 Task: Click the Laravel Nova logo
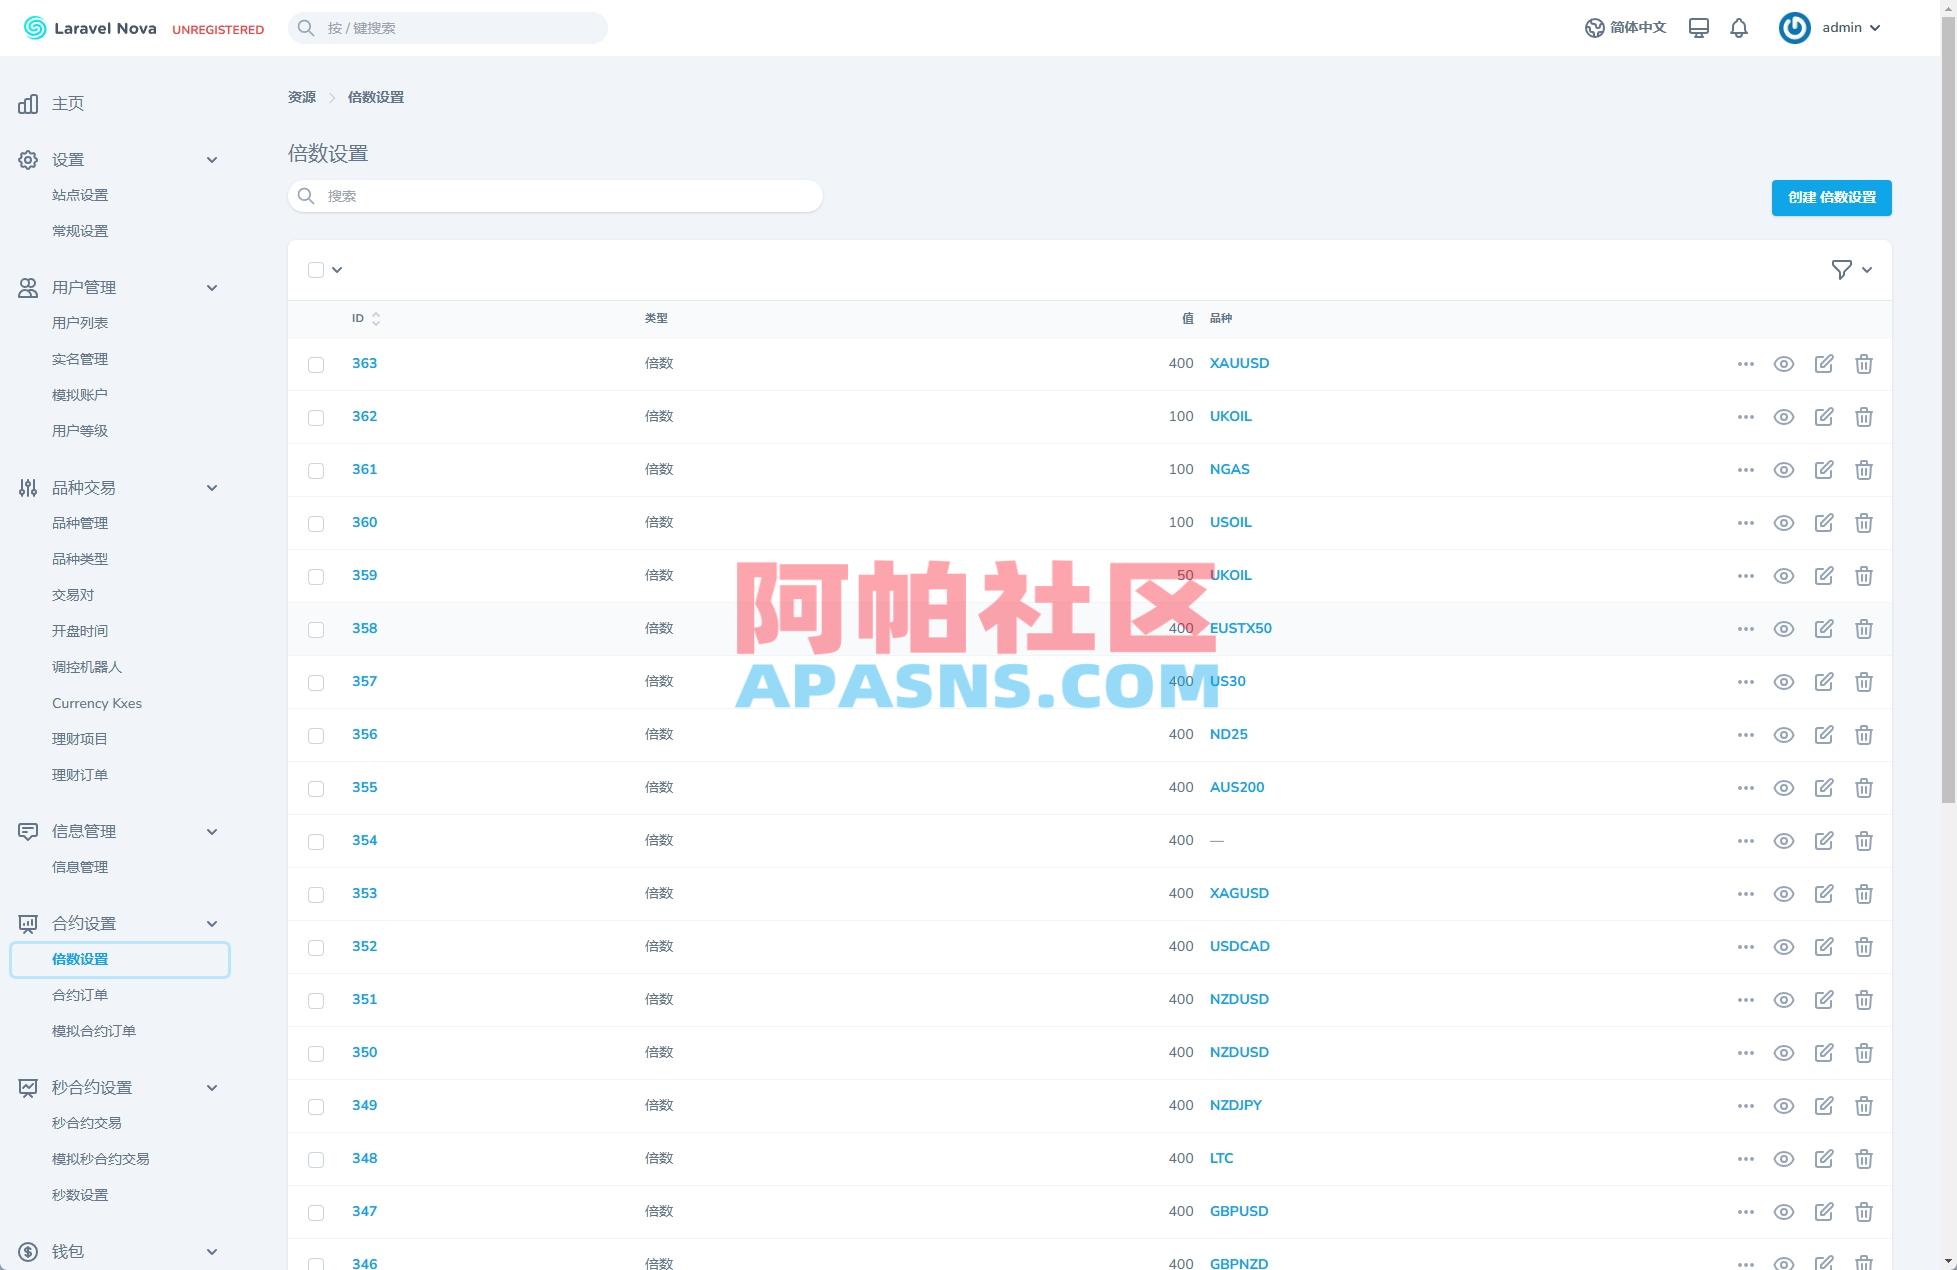(x=88, y=27)
